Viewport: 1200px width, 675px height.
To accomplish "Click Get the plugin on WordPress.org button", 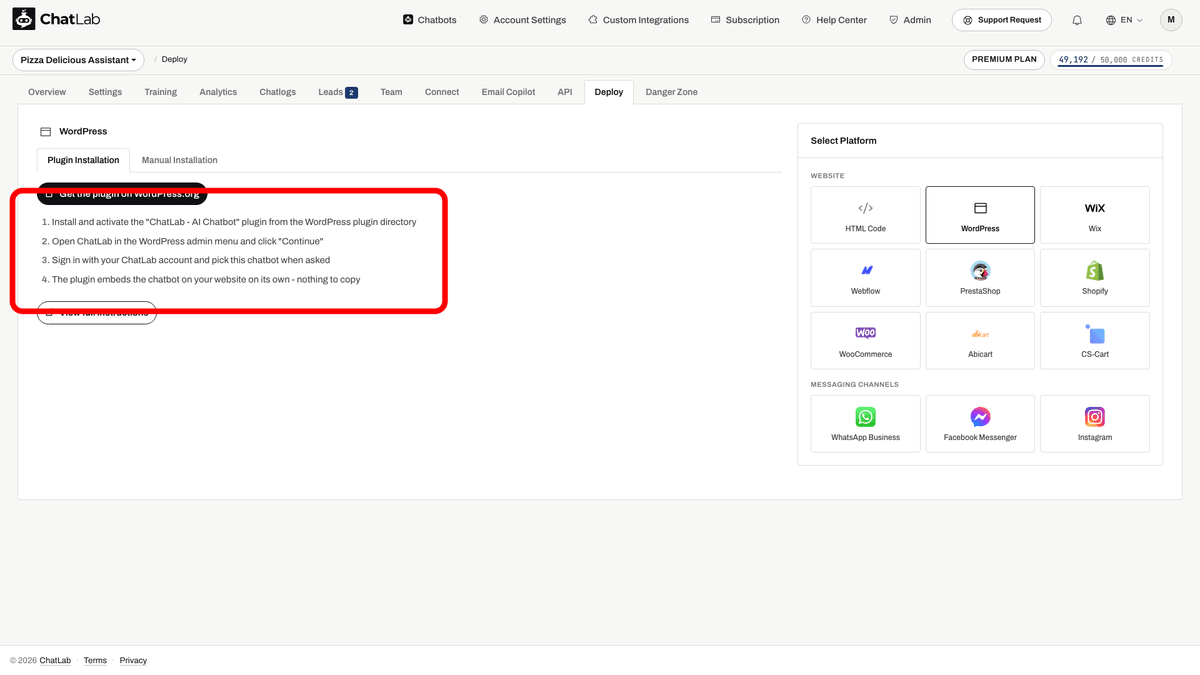I will coord(122,193).
